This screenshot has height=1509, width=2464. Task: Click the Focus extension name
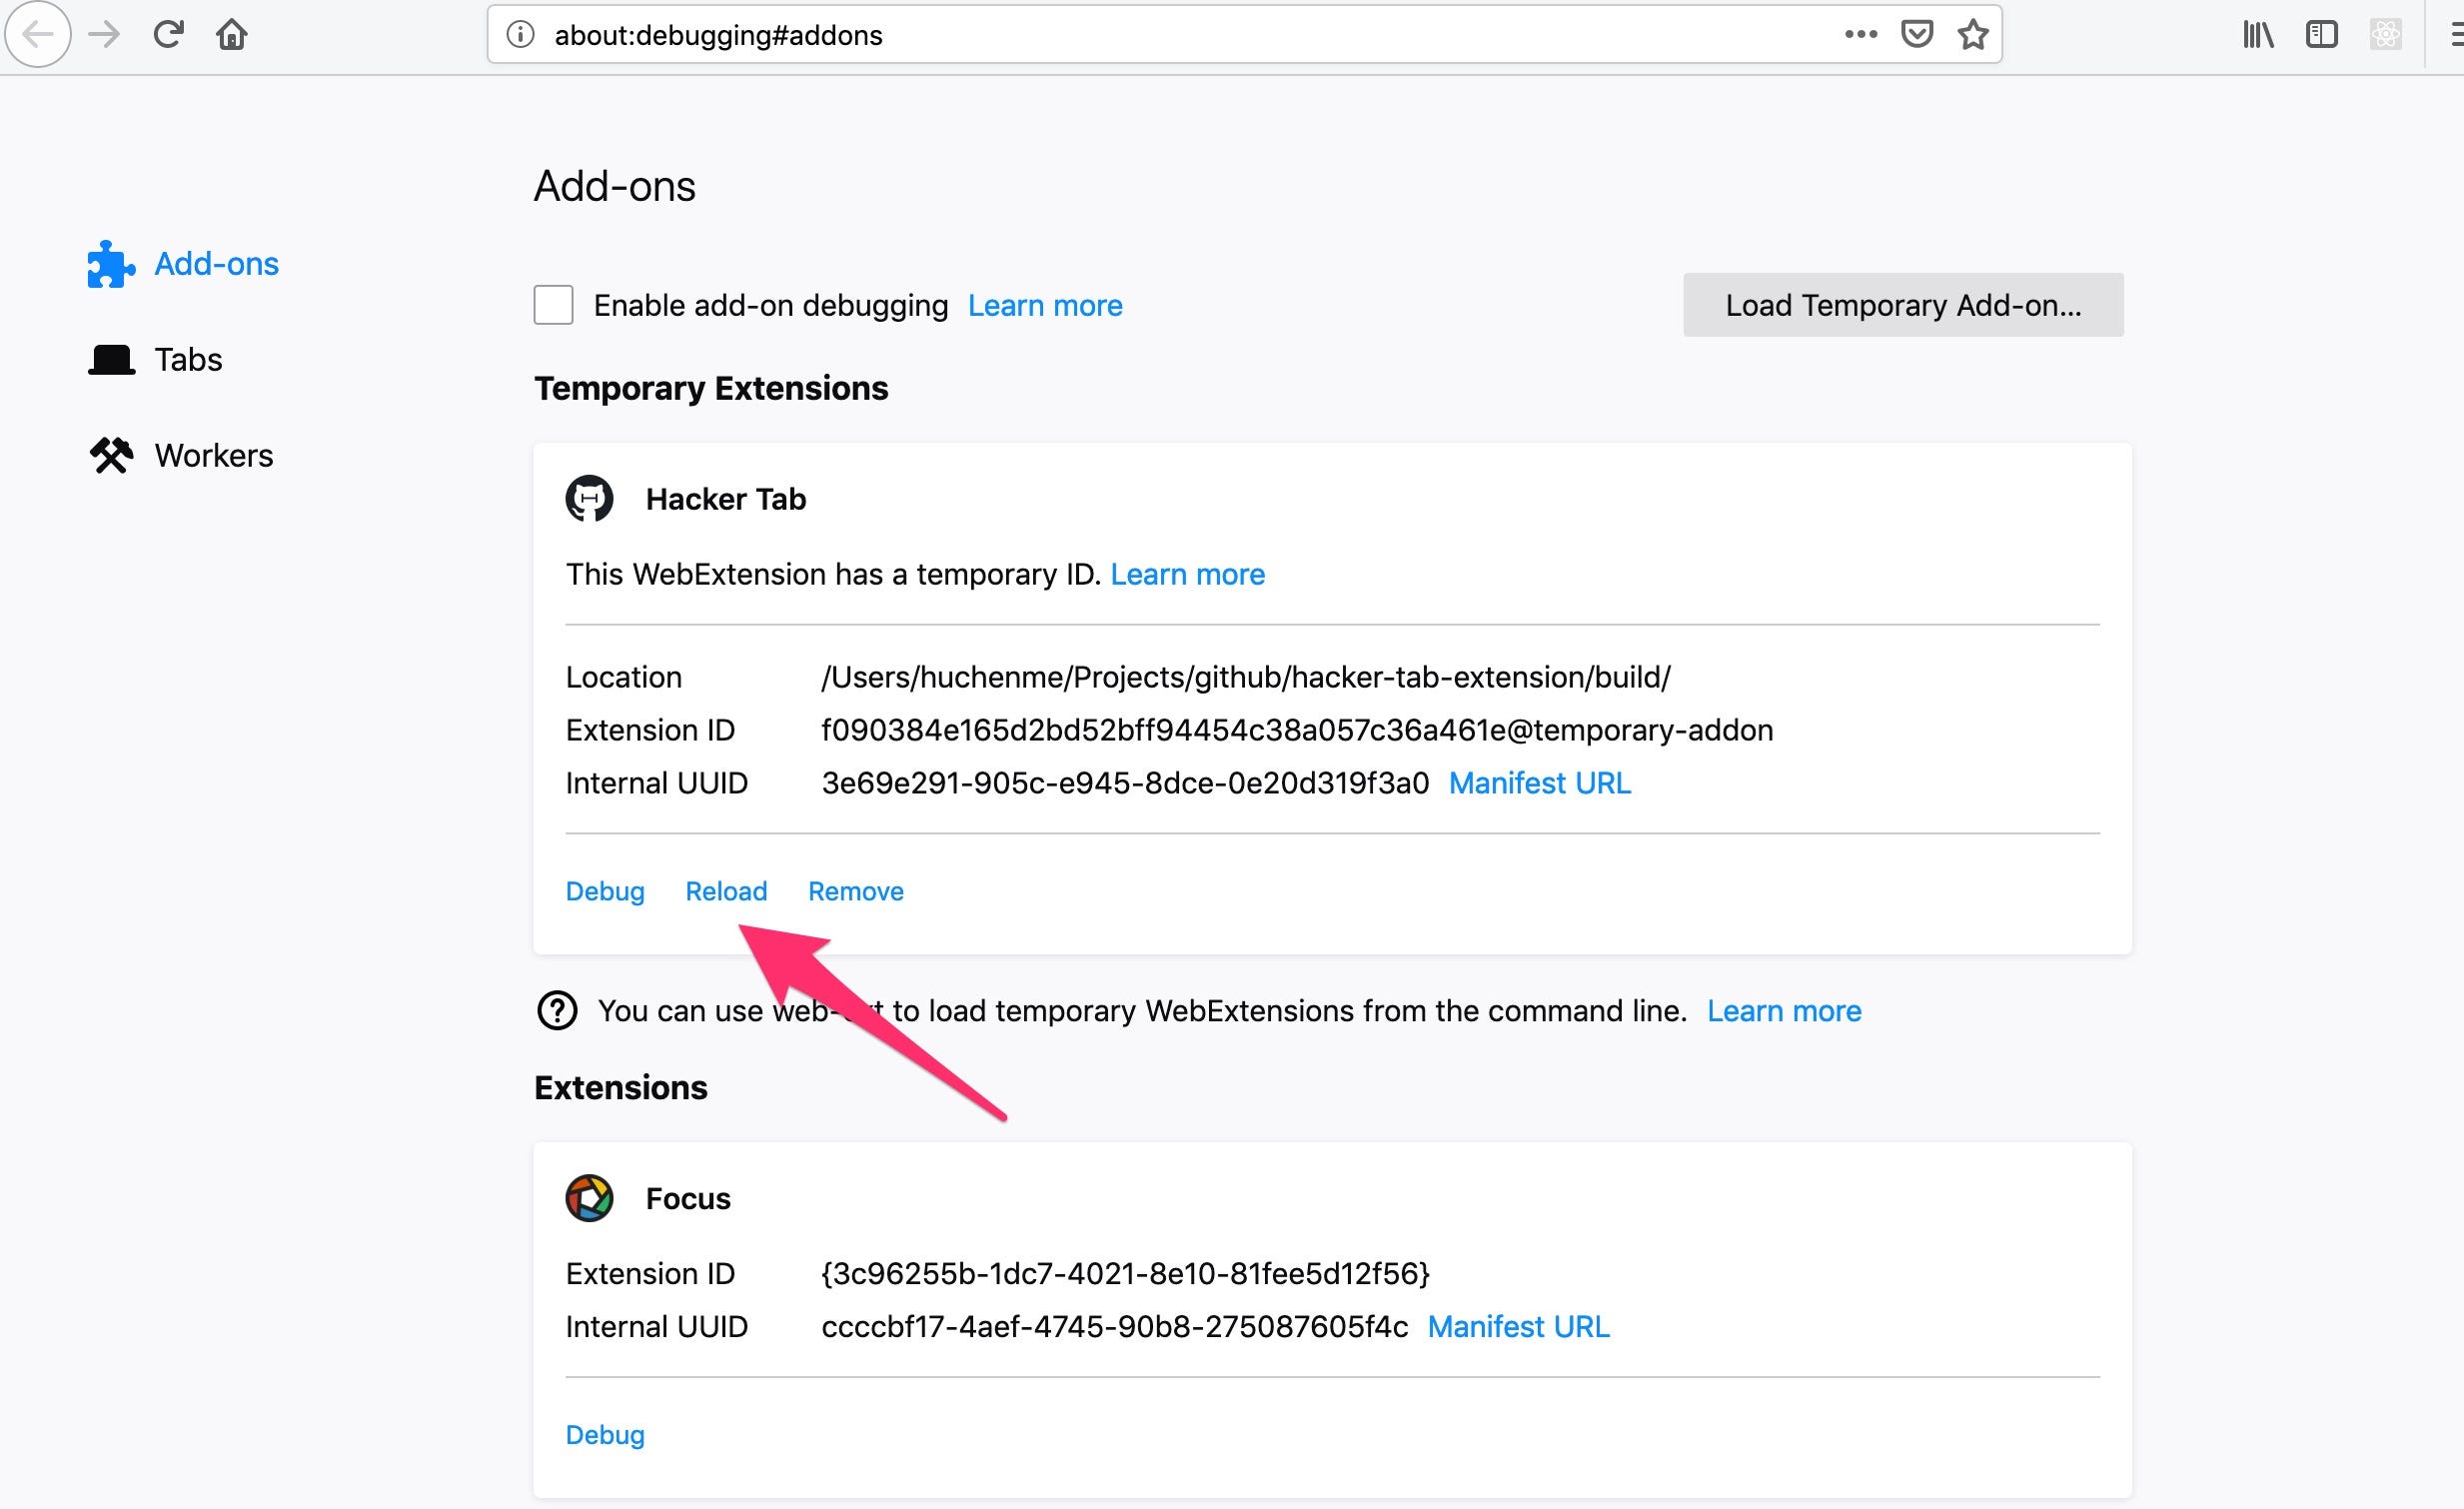[688, 1198]
